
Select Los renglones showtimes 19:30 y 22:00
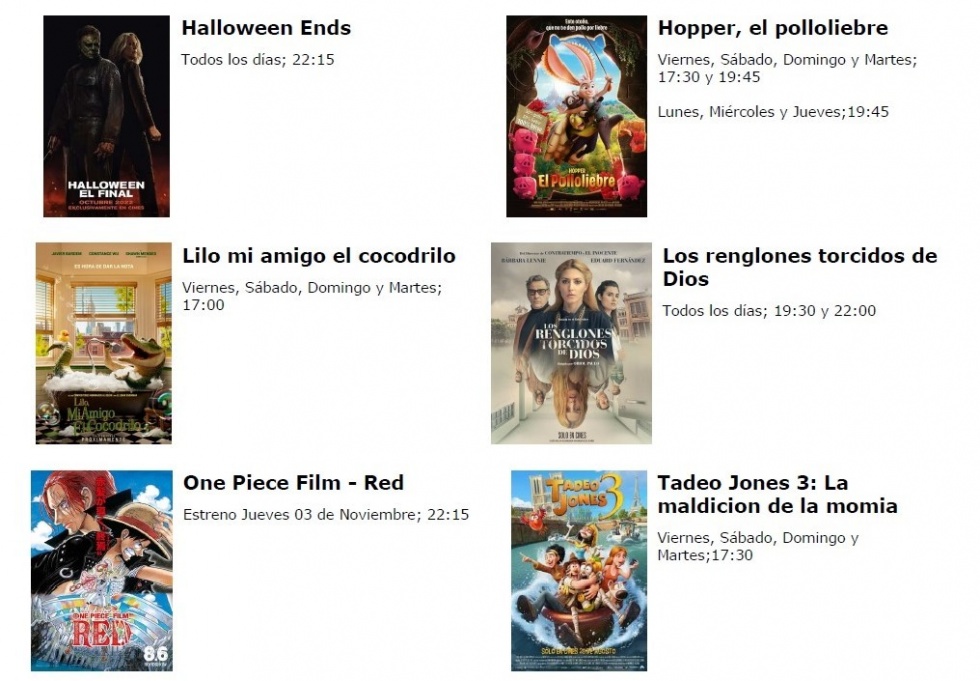pos(769,311)
